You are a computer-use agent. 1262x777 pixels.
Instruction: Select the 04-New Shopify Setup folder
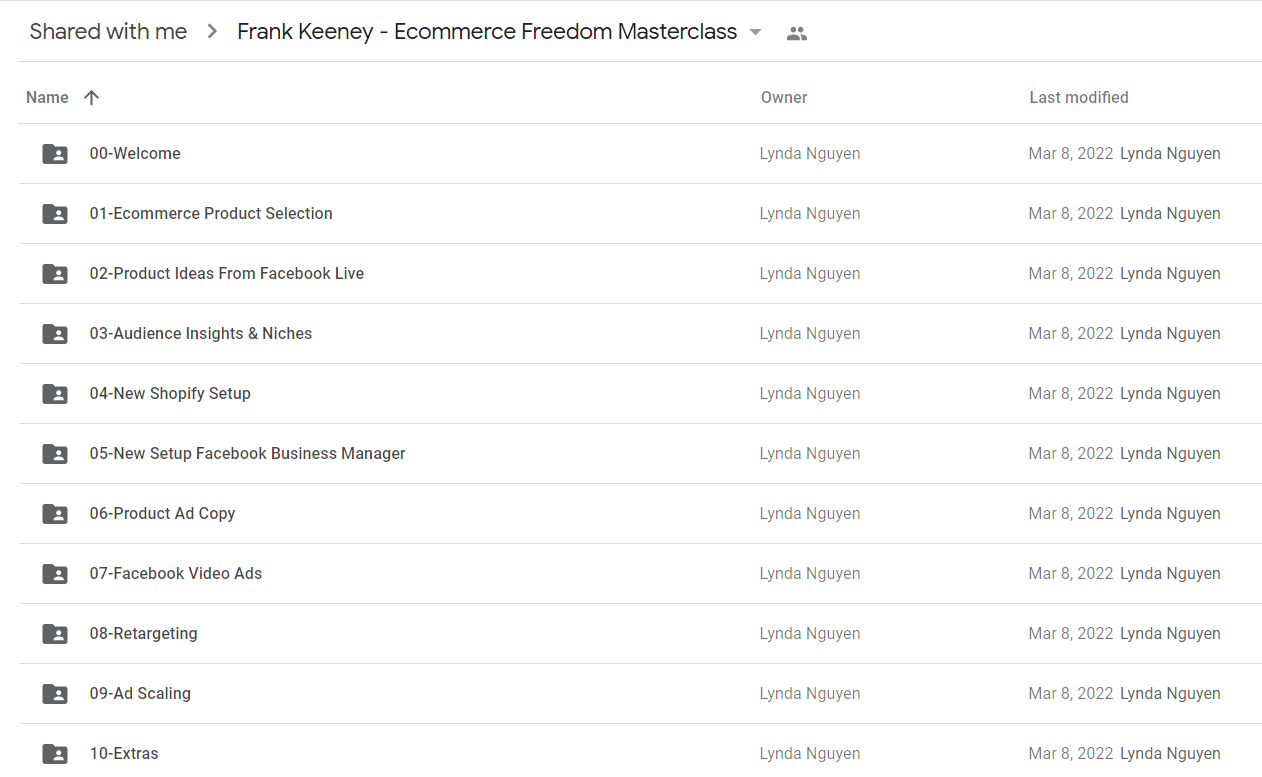pos(640,394)
